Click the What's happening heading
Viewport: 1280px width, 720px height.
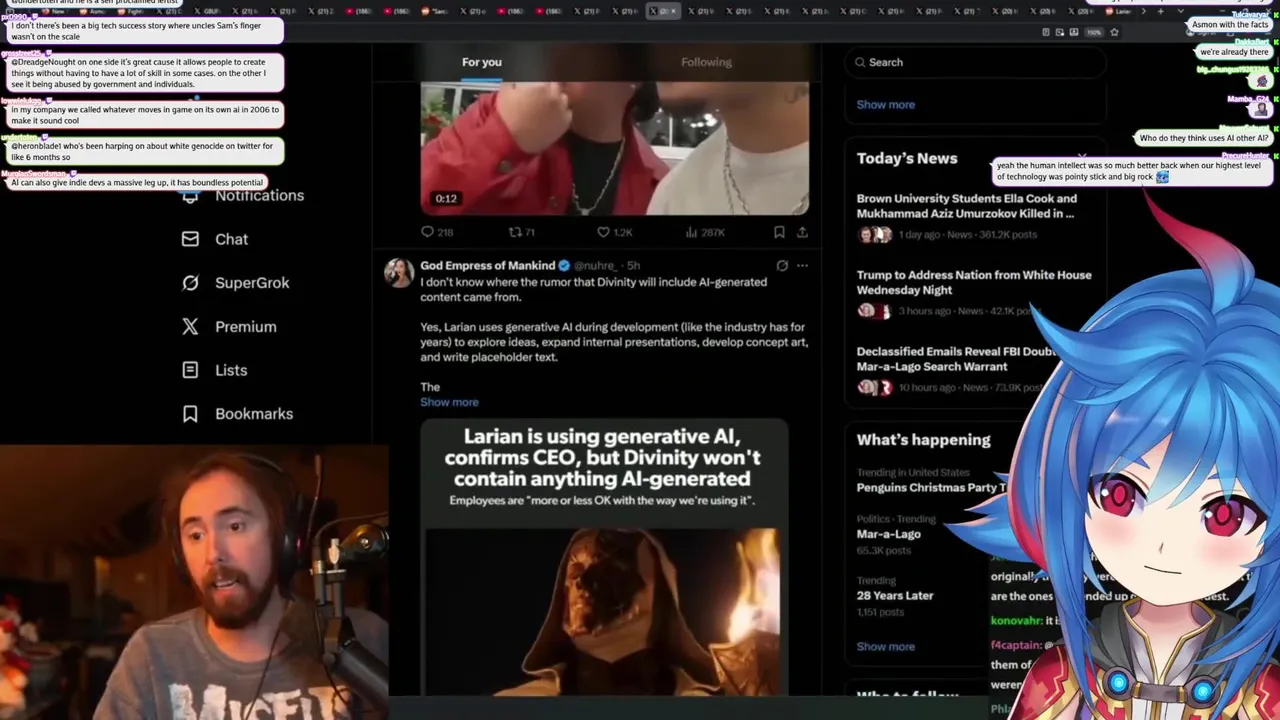click(x=923, y=440)
